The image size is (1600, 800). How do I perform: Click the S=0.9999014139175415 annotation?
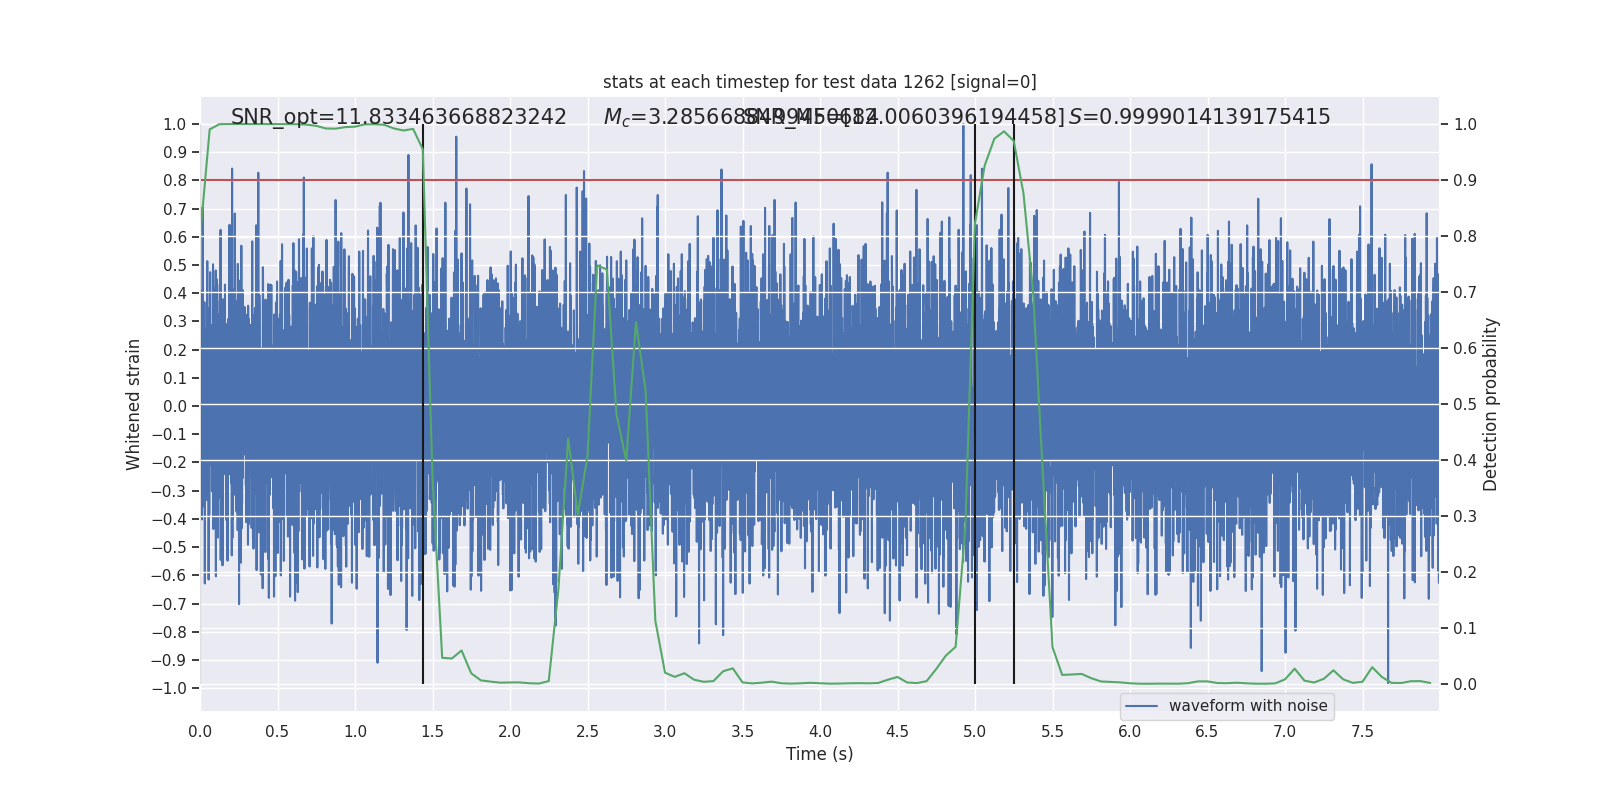point(1199,117)
